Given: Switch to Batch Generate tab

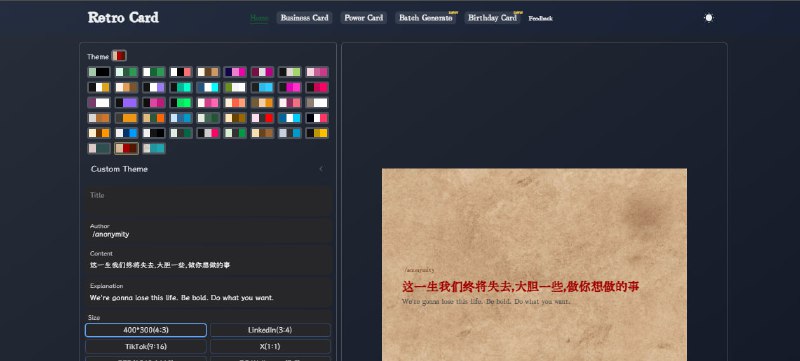Looking at the screenshot, I should point(426,18).
